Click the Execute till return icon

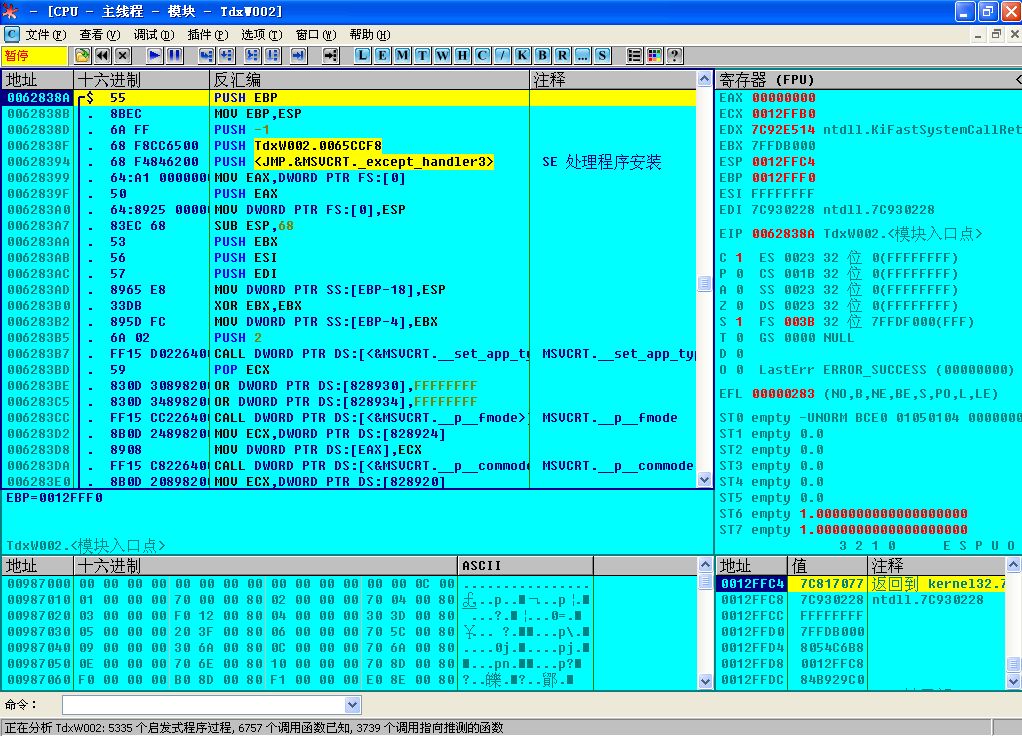point(299,55)
